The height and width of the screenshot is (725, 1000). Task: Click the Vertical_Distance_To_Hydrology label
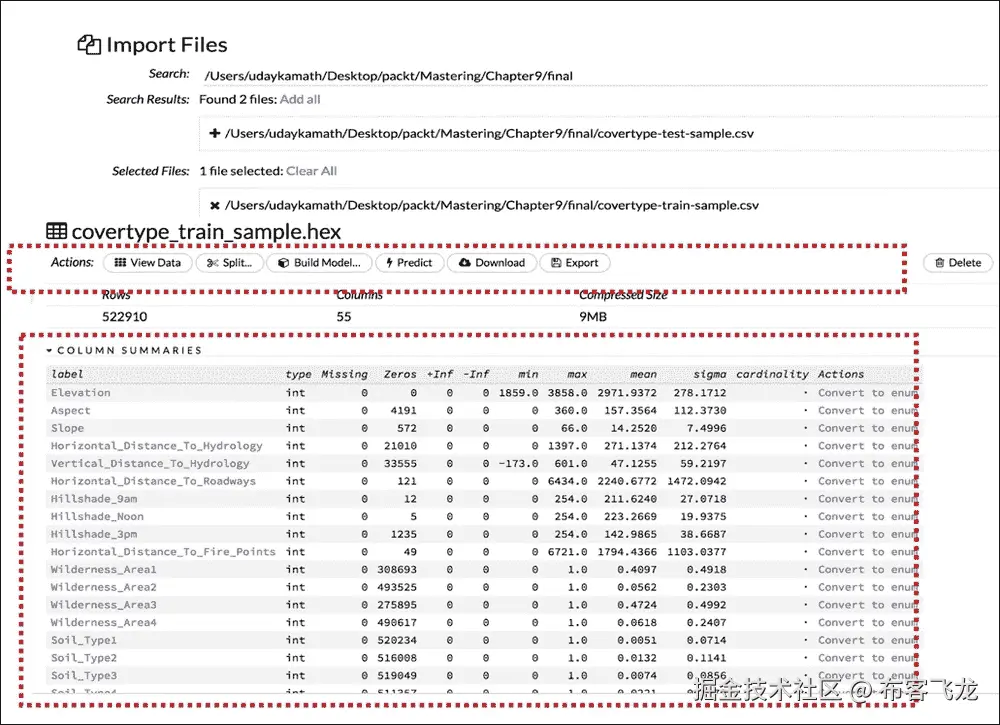(150, 464)
